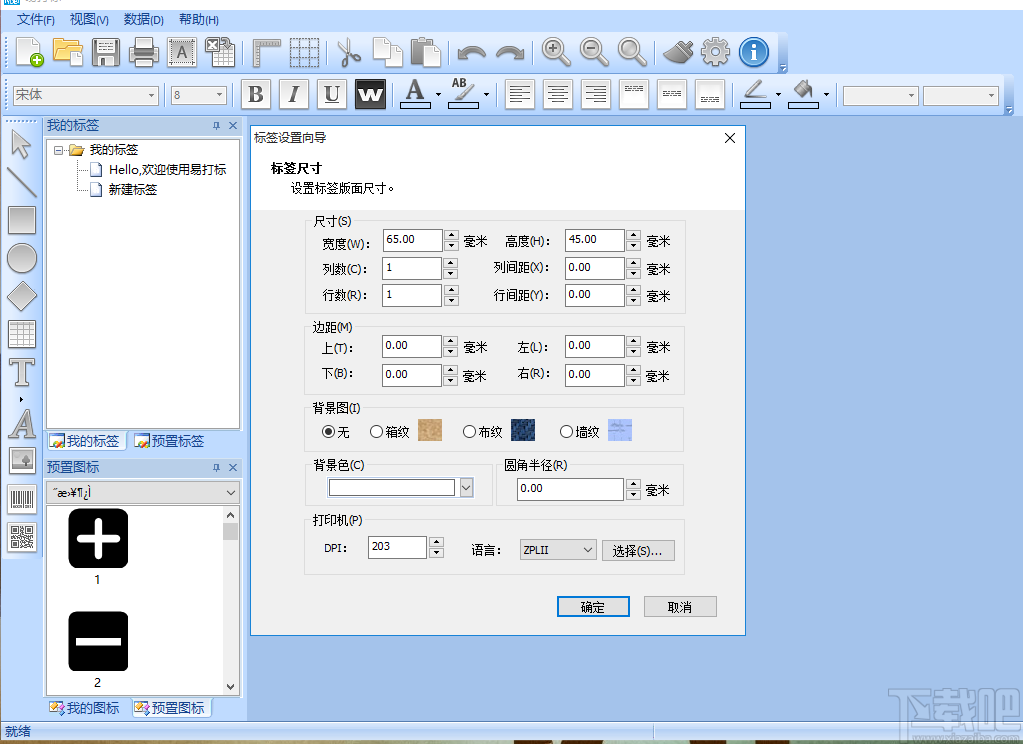Open the 视图(V) menu
Screen dimensions: 1023x744
pyautogui.click(x=89, y=20)
